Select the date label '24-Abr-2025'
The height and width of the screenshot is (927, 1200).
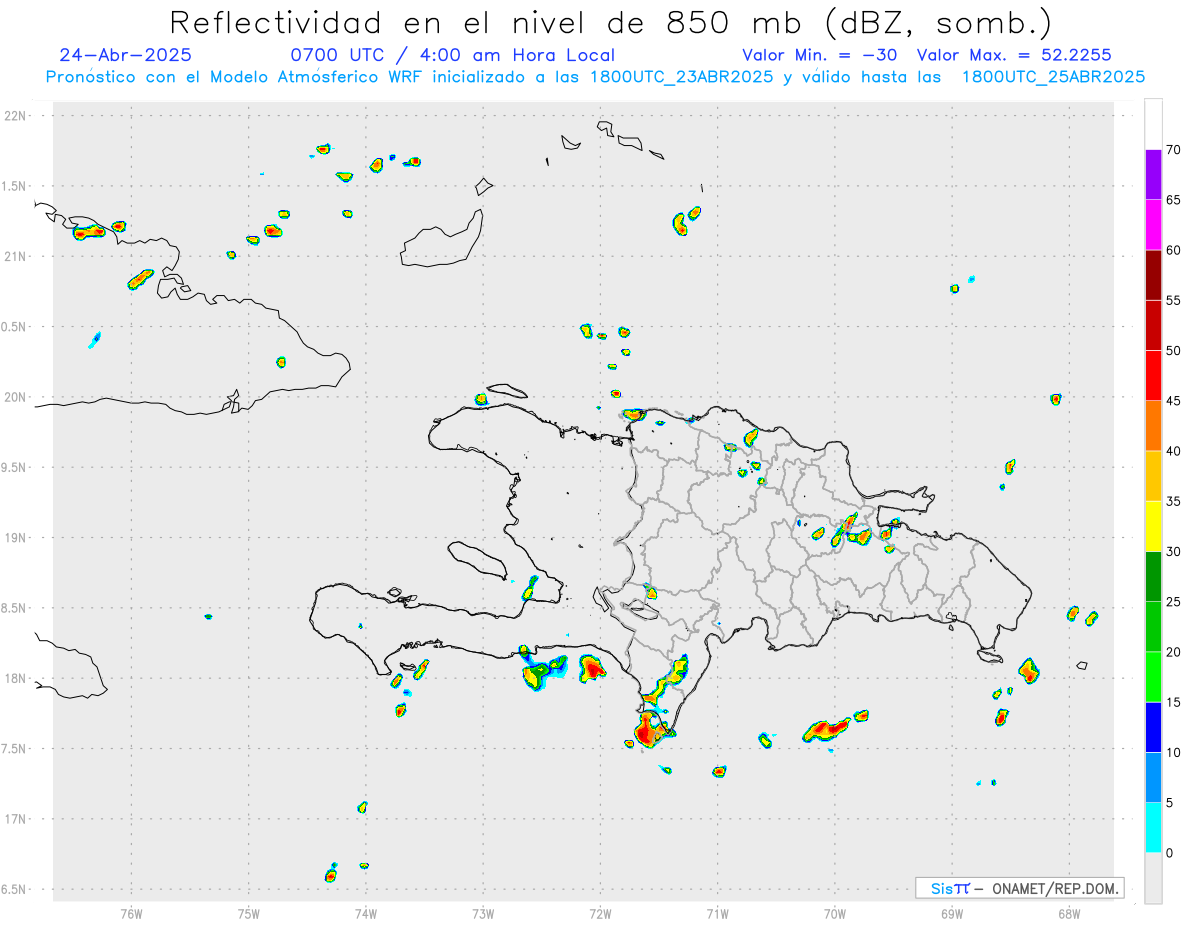pyautogui.click(x=126, y=55)
